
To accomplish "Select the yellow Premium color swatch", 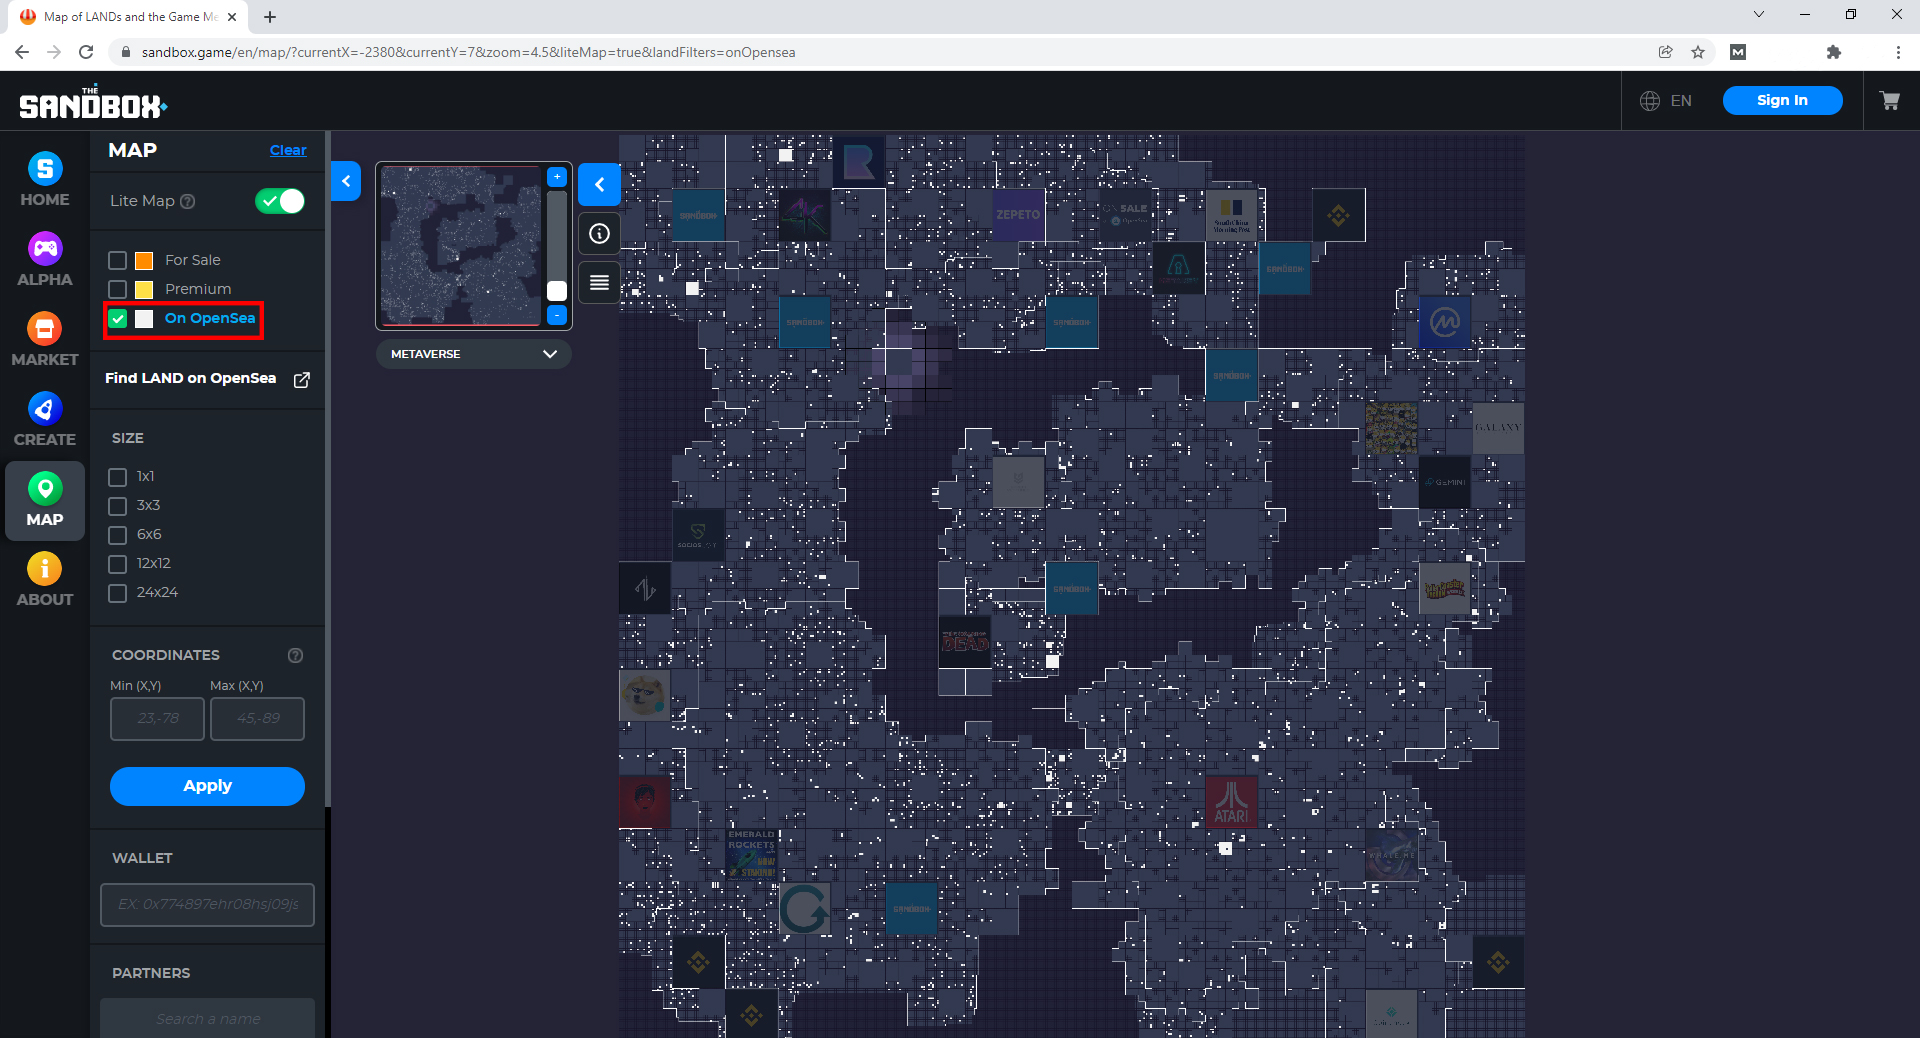I will pyautogui.click(x=144, y=290).
